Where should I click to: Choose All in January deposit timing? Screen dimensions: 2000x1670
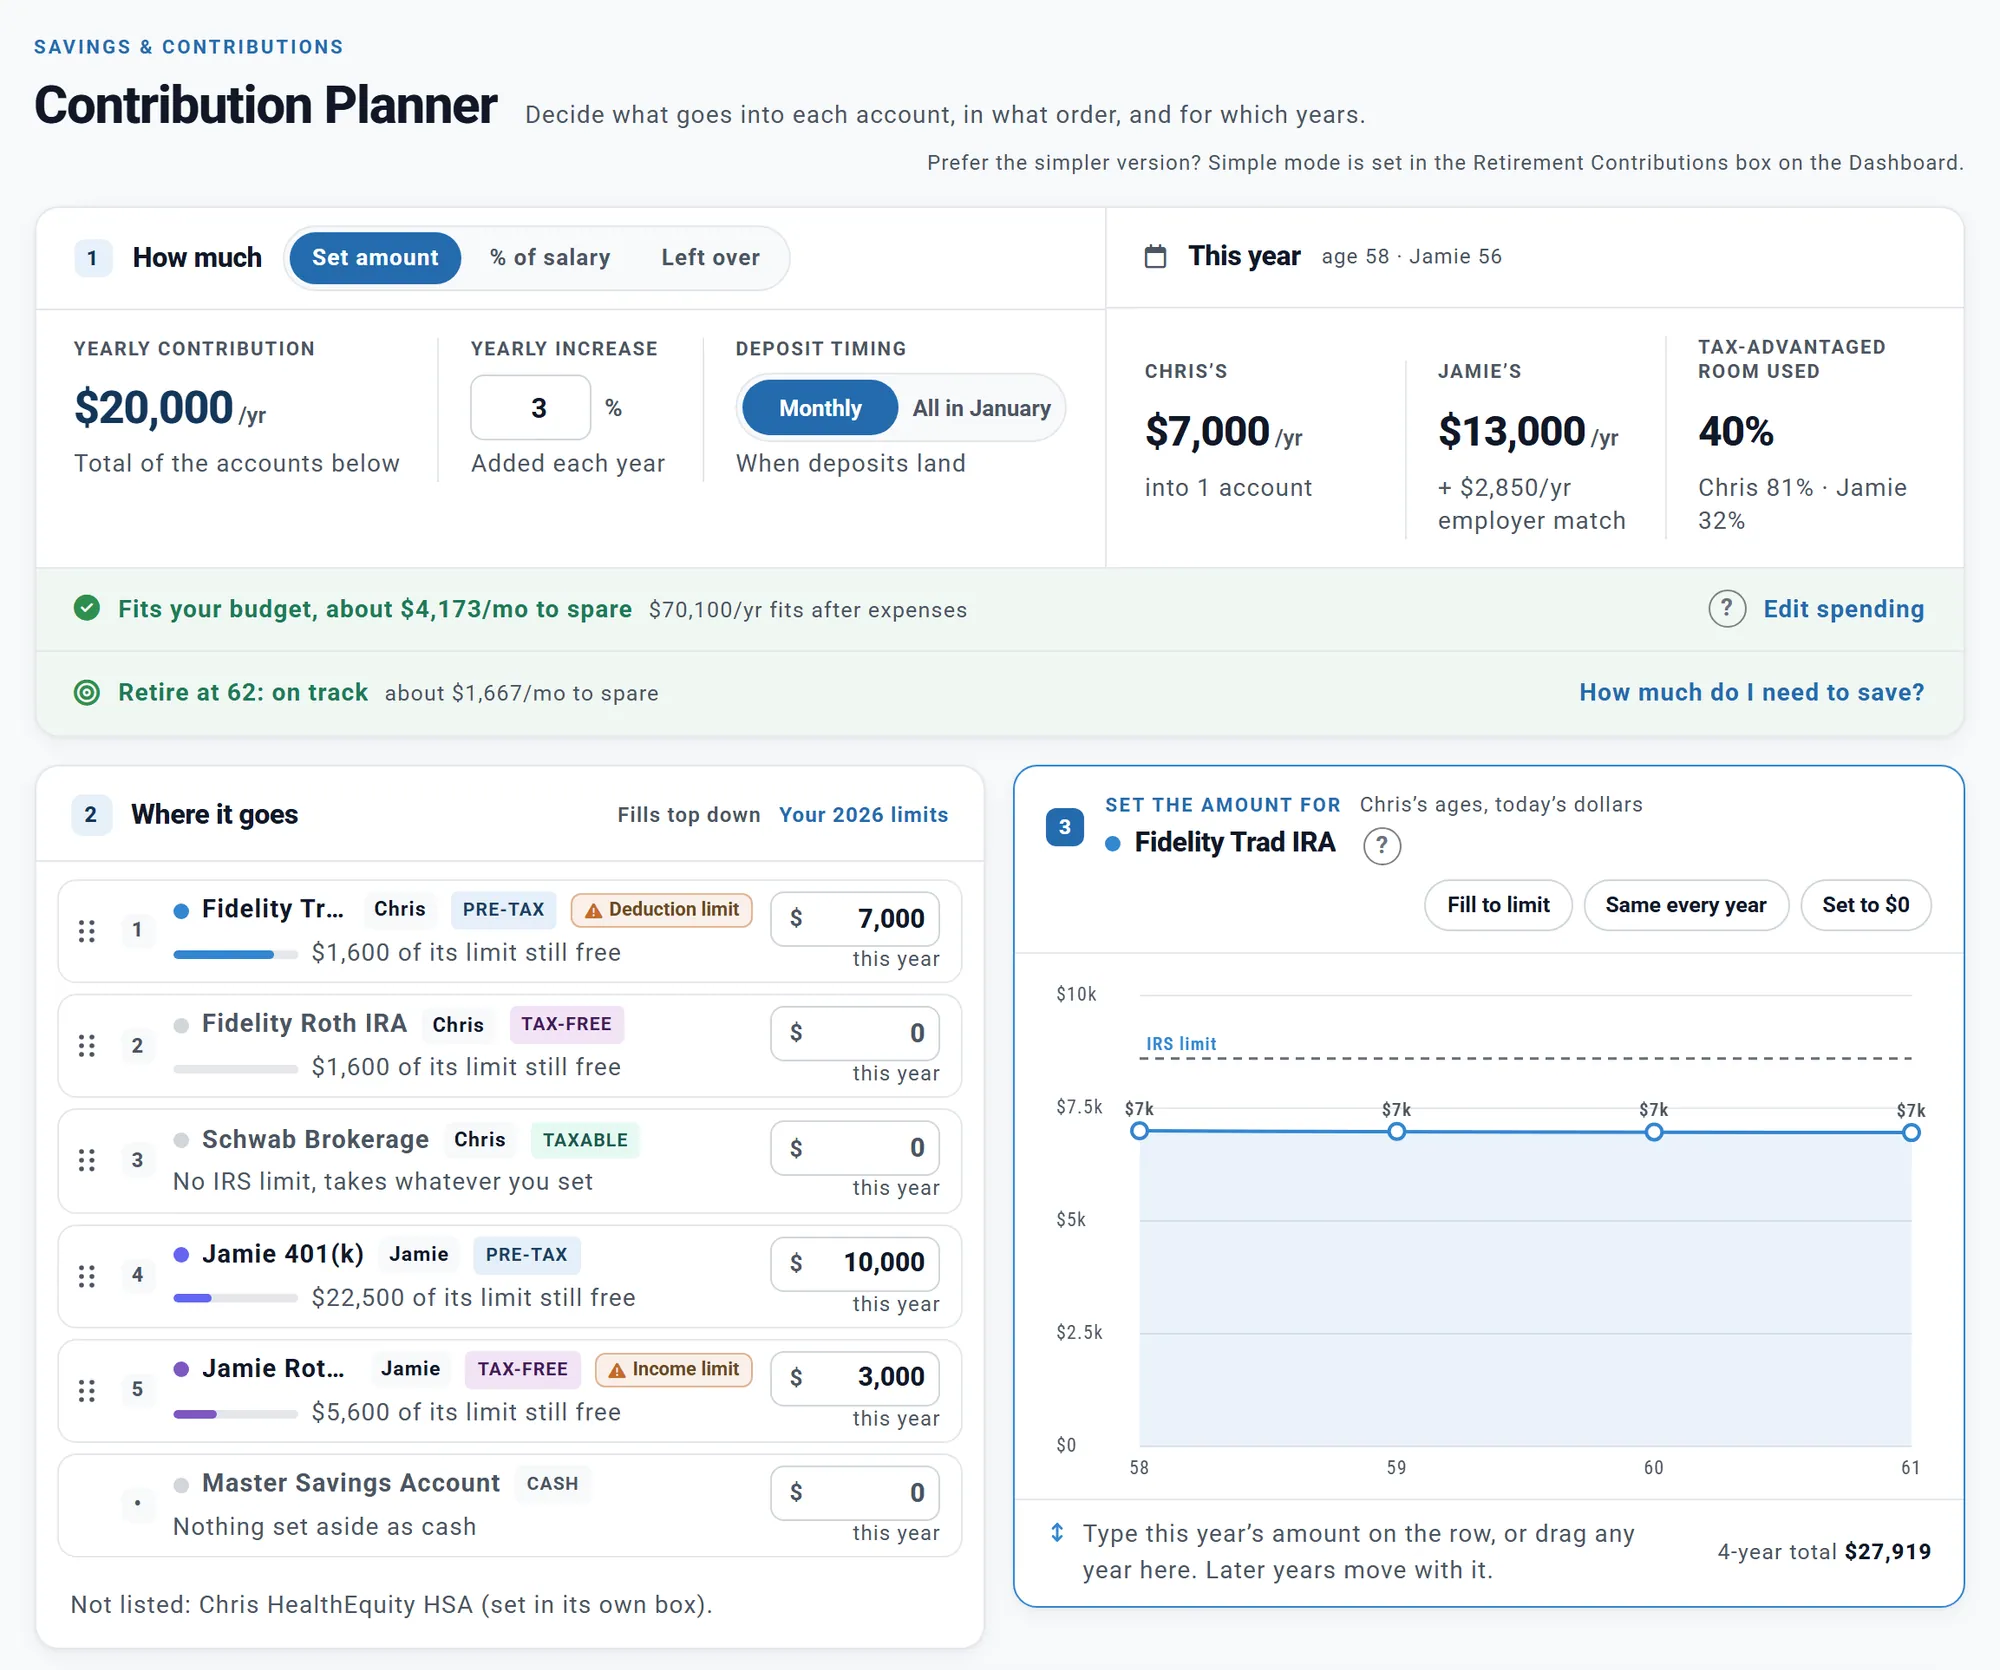tap(981, 408)
